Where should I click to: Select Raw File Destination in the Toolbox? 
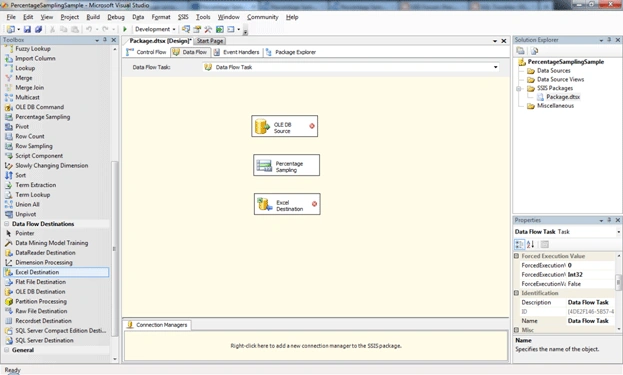click(x=41, y=311)
